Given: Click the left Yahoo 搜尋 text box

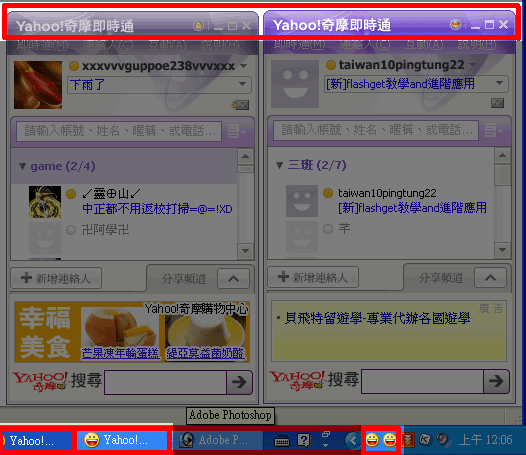Looking at the screenshot, I should (x=166, y=382).
